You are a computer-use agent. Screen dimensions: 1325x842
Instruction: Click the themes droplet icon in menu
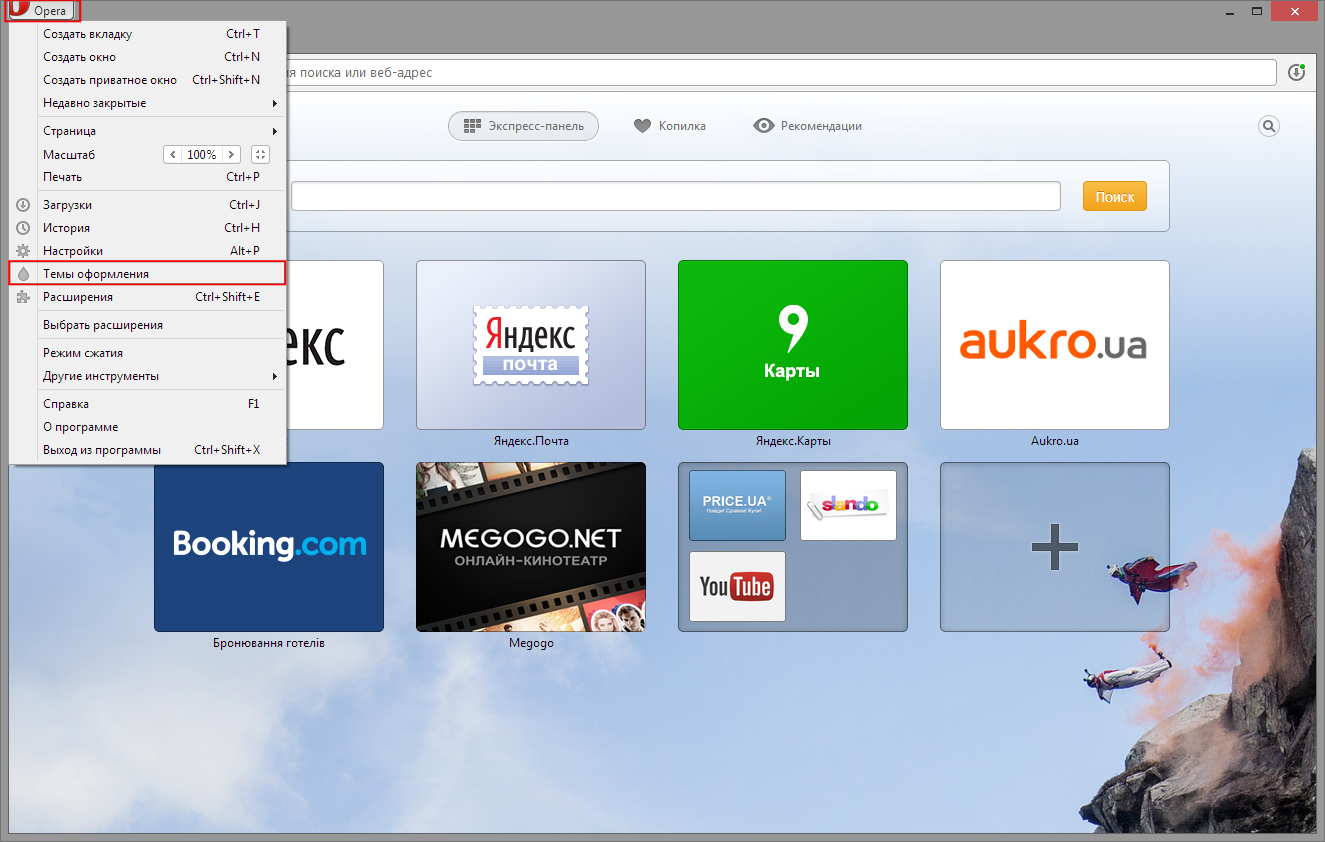tap(23, 274)
